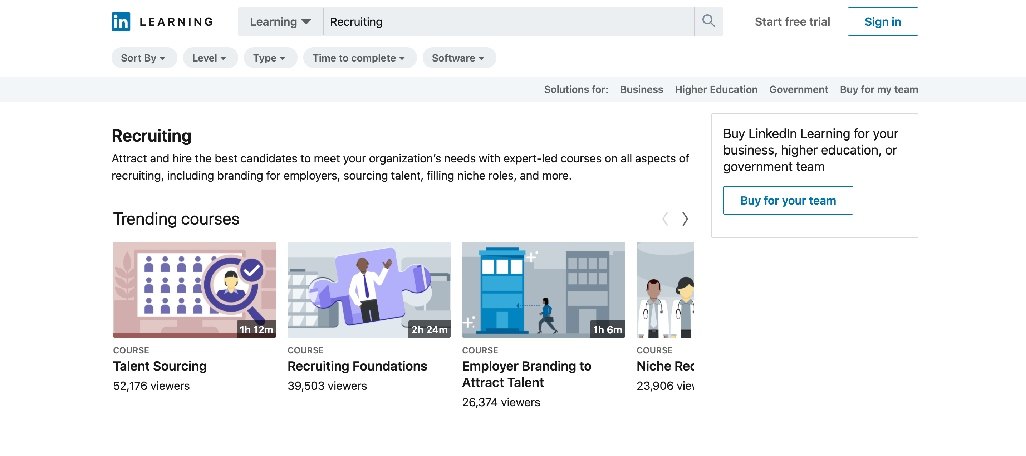
Task: Click the magnifying glass search icon
Action: [708, 21]
